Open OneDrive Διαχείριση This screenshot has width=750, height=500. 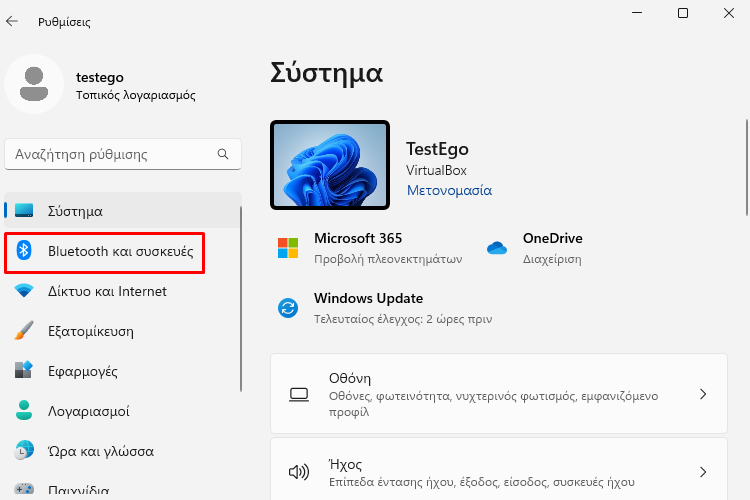[535, 248]
